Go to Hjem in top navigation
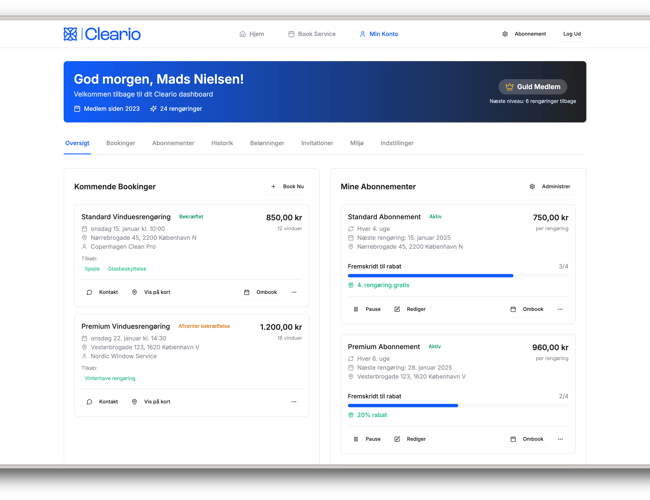650x500 pixels. pyautogui.click(x=252, y=34)
